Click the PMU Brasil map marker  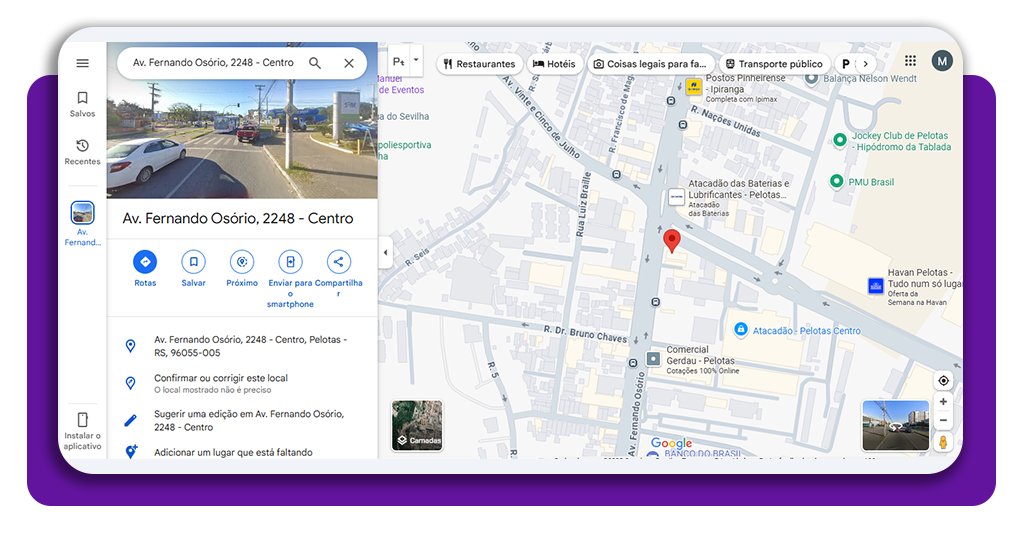836,181
